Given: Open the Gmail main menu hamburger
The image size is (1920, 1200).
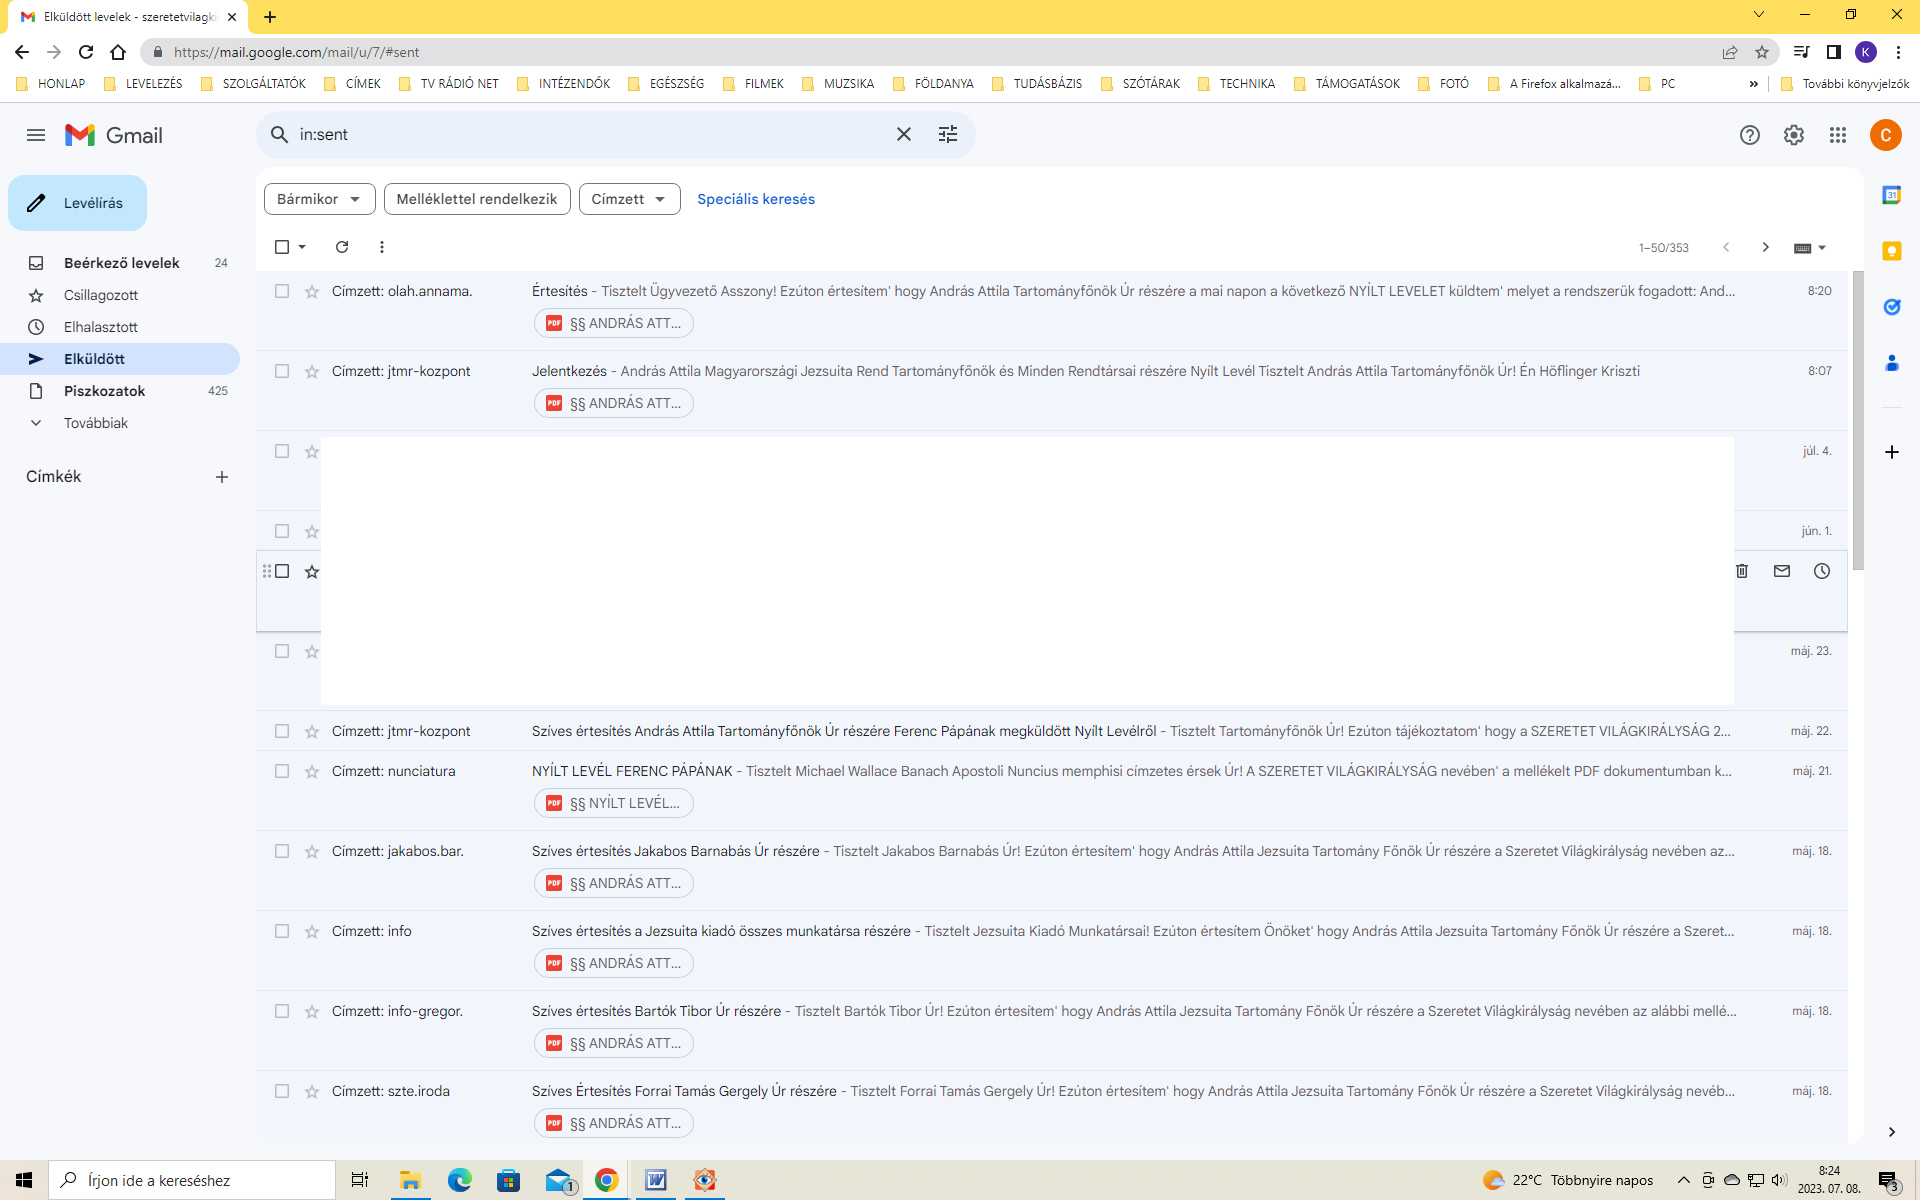Looking at the screenshot, I should point(36,135).
